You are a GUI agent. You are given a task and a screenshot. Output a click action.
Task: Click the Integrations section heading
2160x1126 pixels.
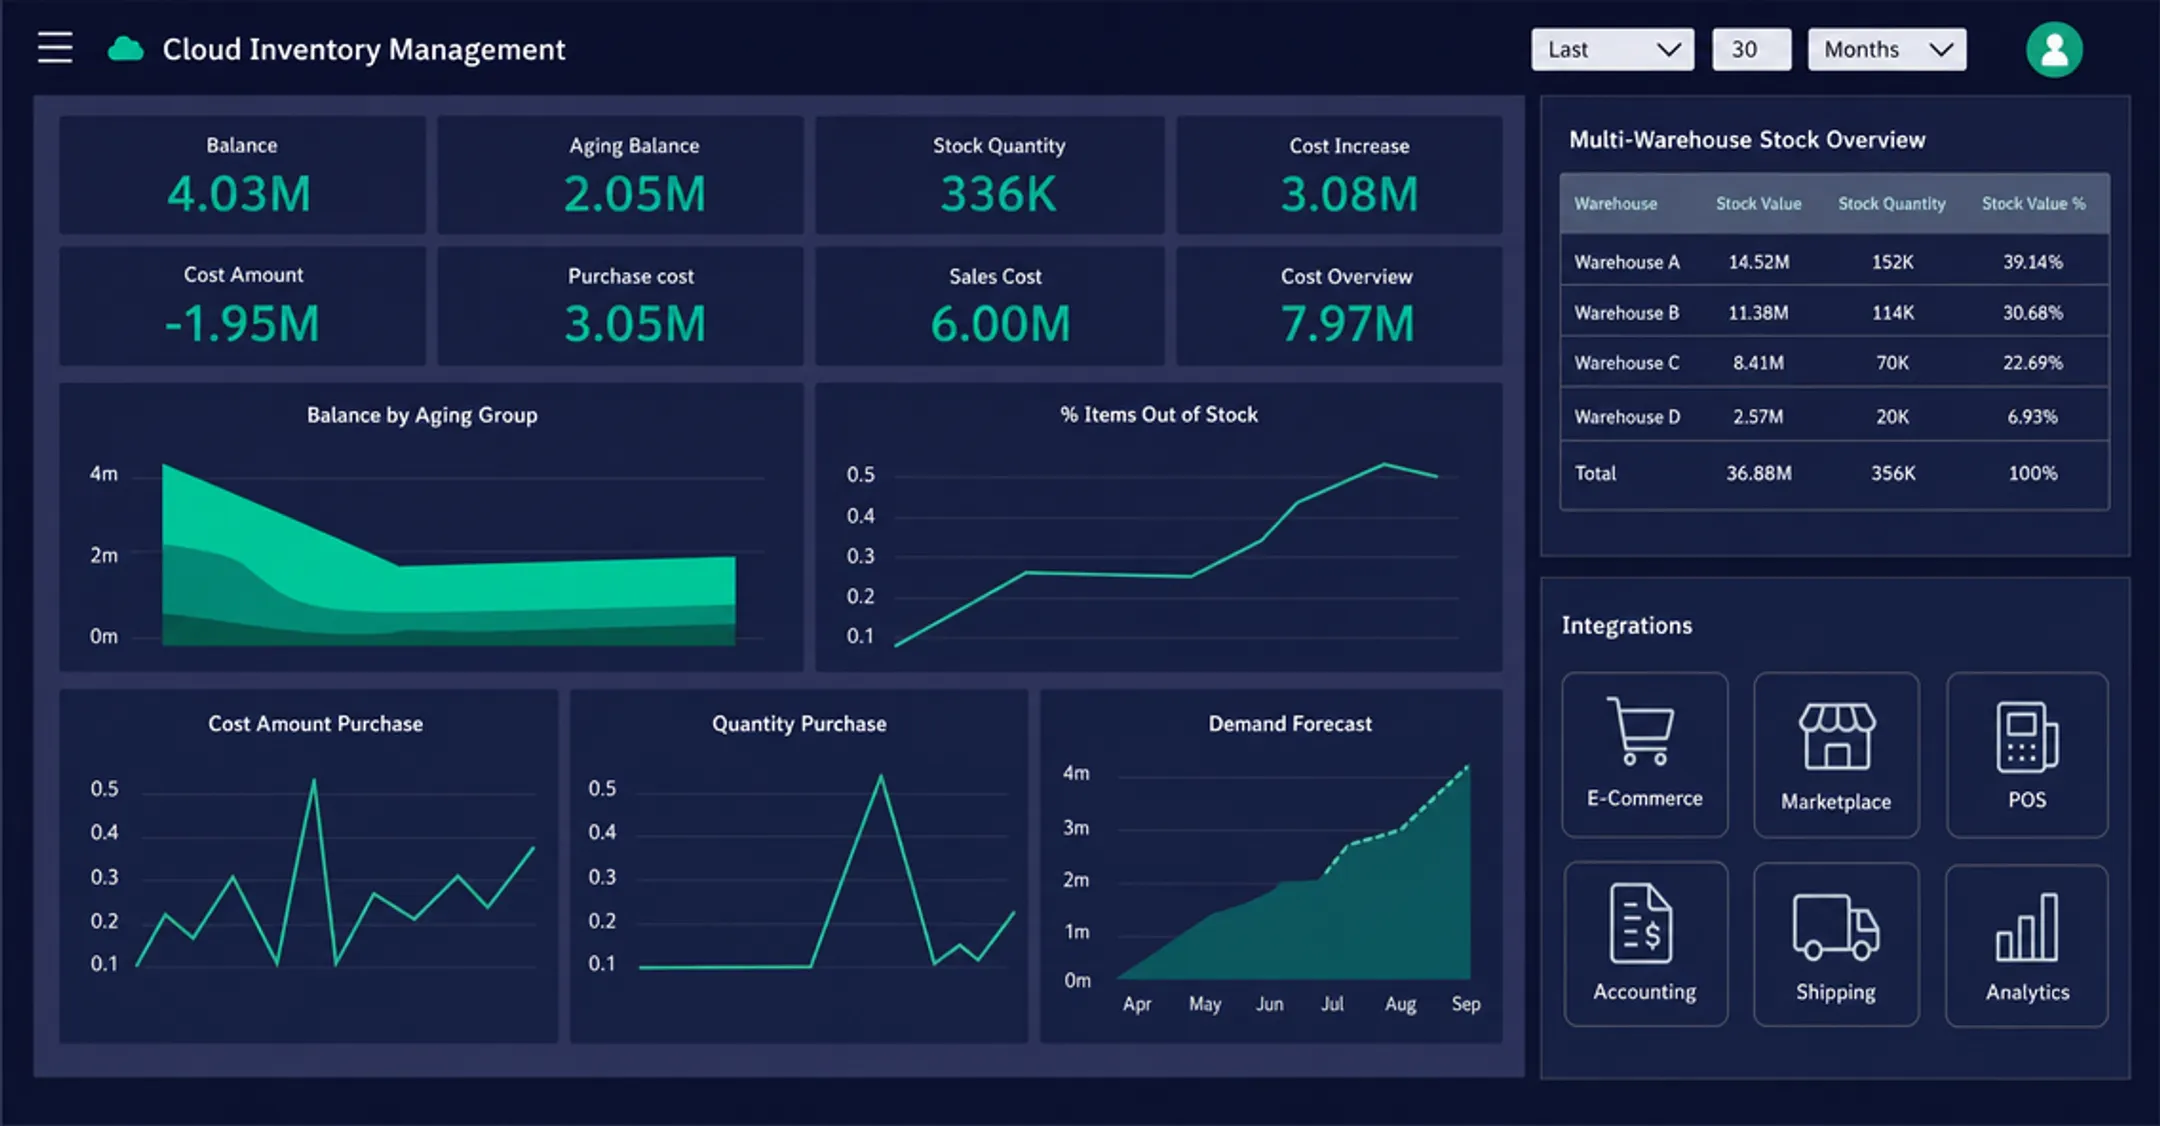pos(1627,626)
